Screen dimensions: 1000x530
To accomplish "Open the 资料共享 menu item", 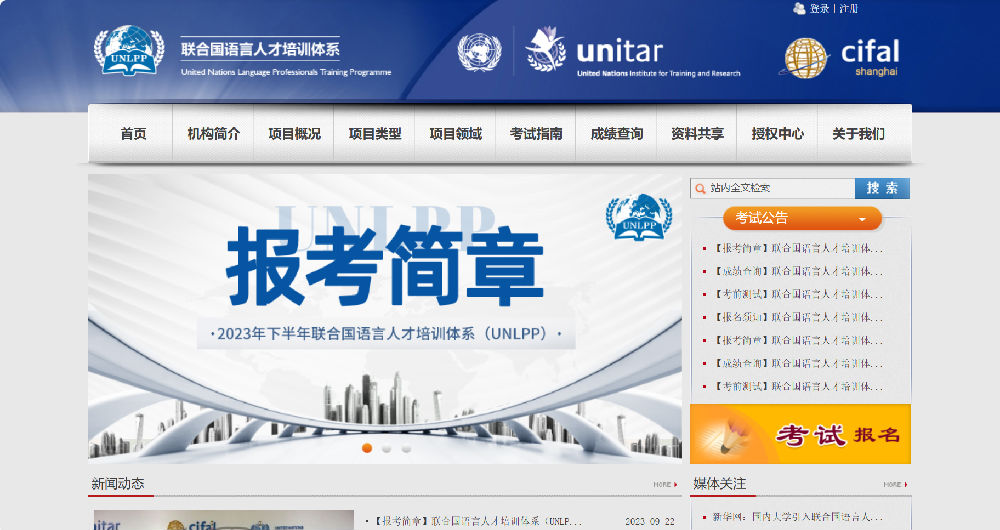I will point(697,134).
